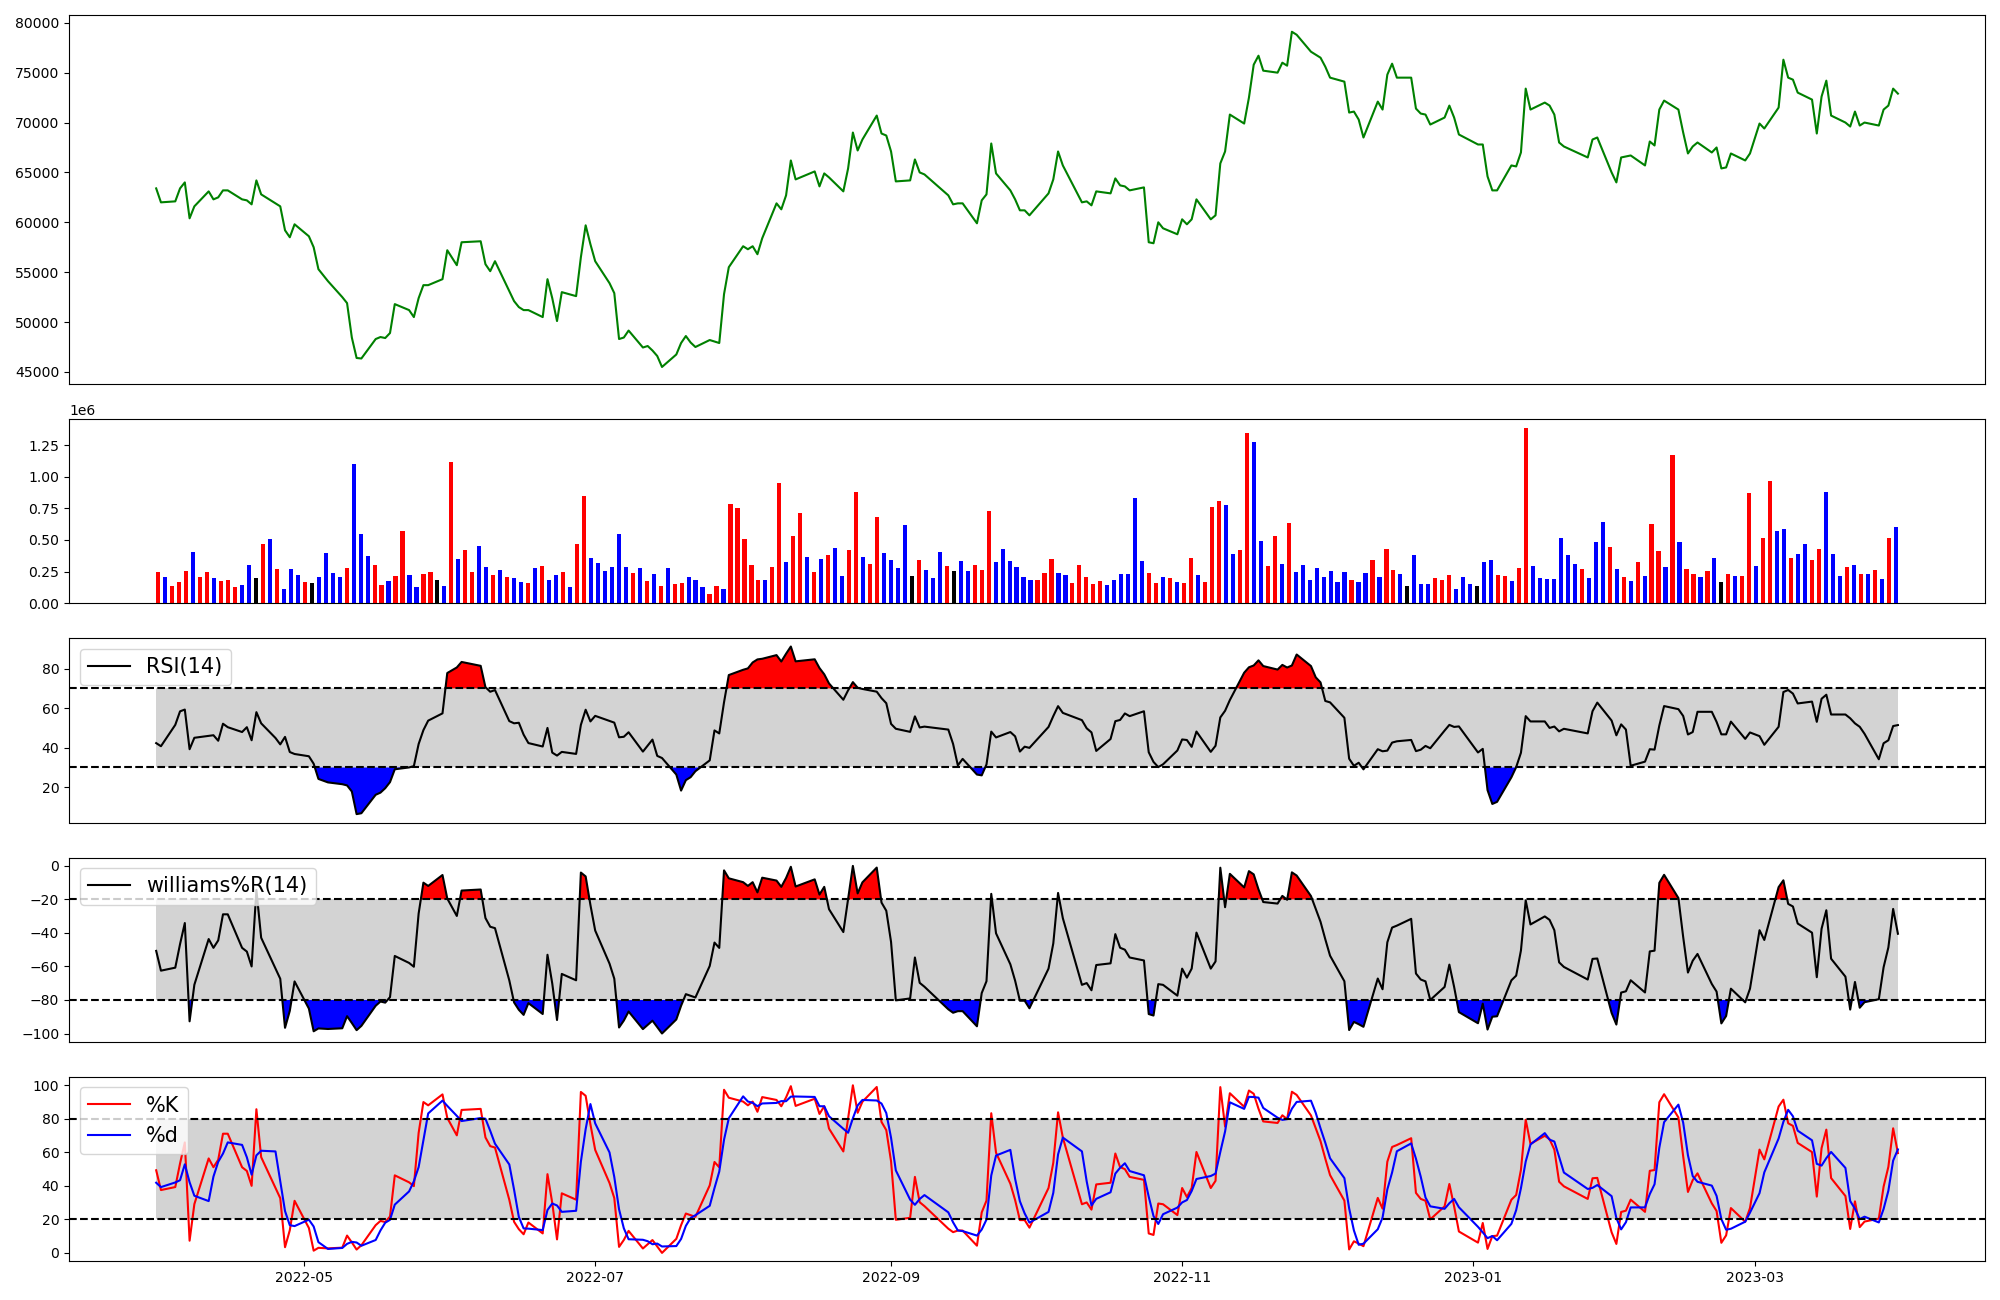Click the highest peak of the green price line
This screenshot has height=1300, width=2000.
tap(1291, 32)
